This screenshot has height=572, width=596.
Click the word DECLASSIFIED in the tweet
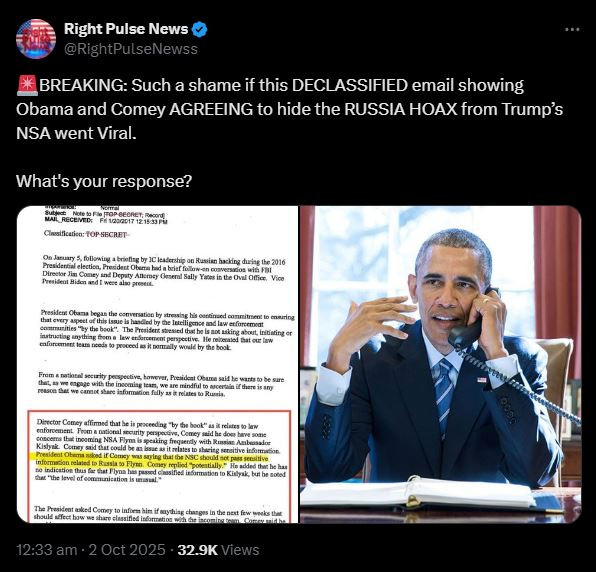coord(350,85)
